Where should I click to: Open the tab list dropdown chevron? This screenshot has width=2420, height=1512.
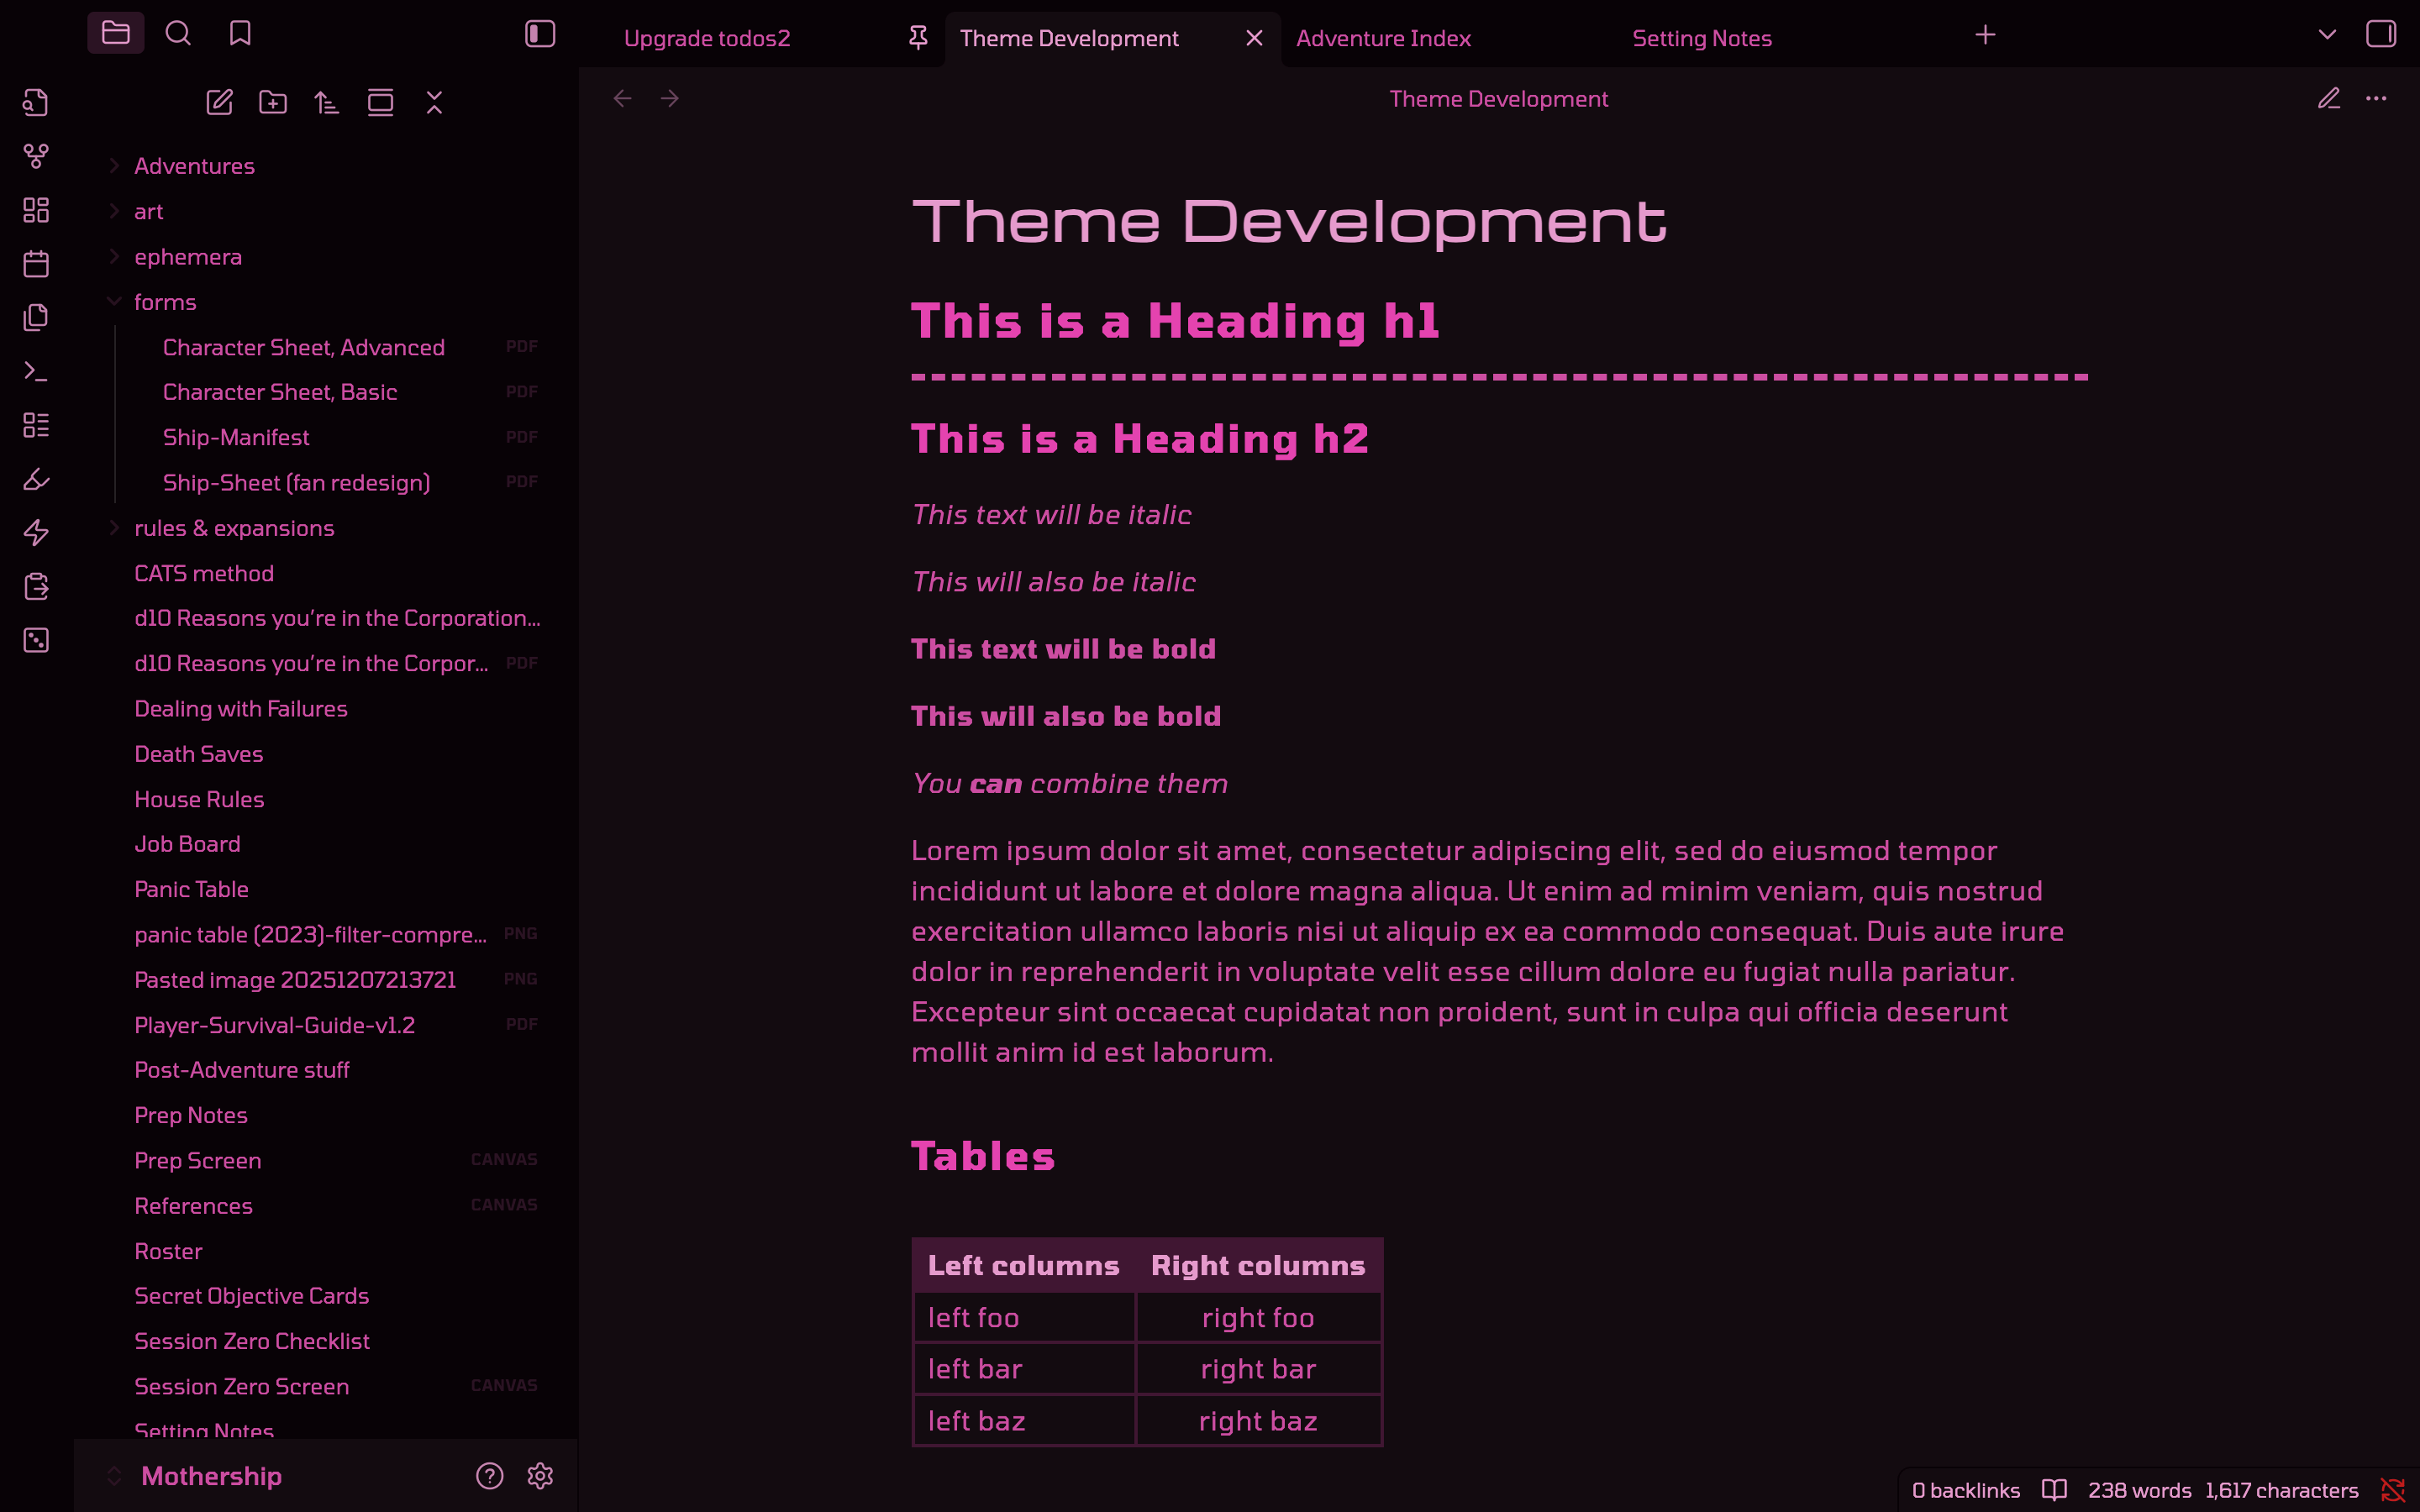[x=2327, y=34]
